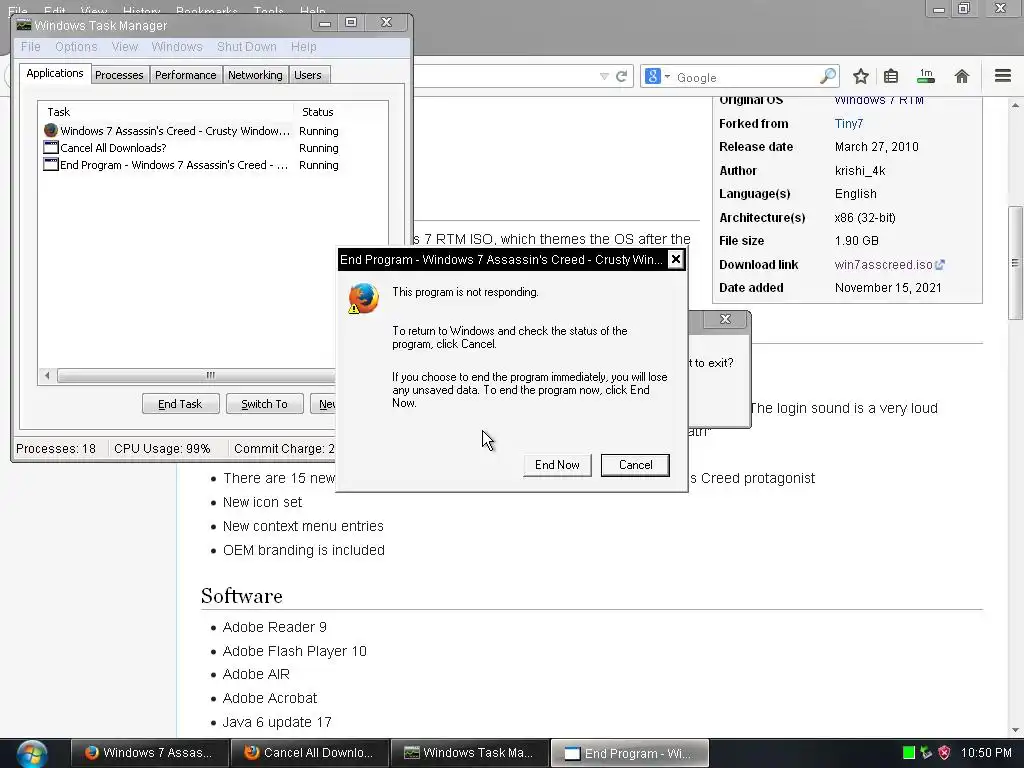Image resolution: width=1024 pixels, height=768 pixels.
Task: Bookmark this page with star icon
Action: (x=861, y=76)
